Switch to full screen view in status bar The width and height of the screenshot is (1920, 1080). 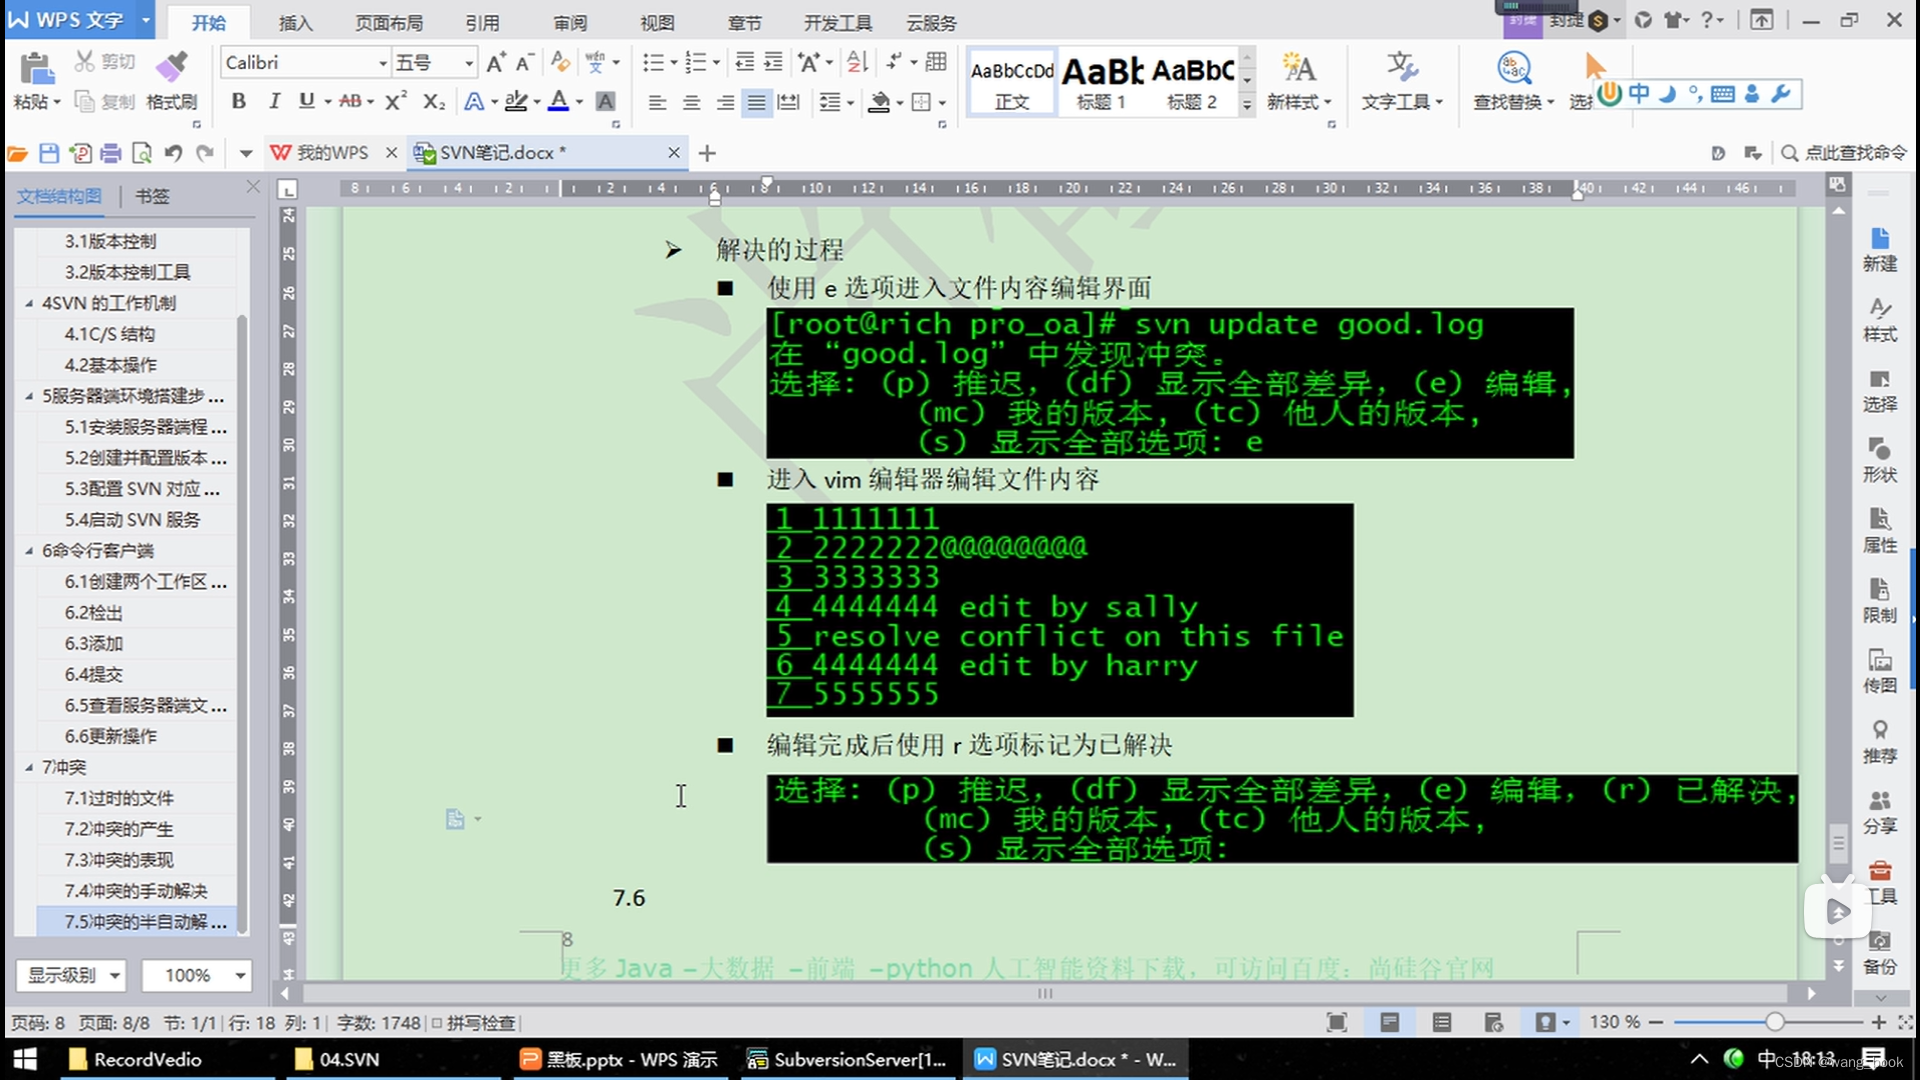pos(1336,1022)
